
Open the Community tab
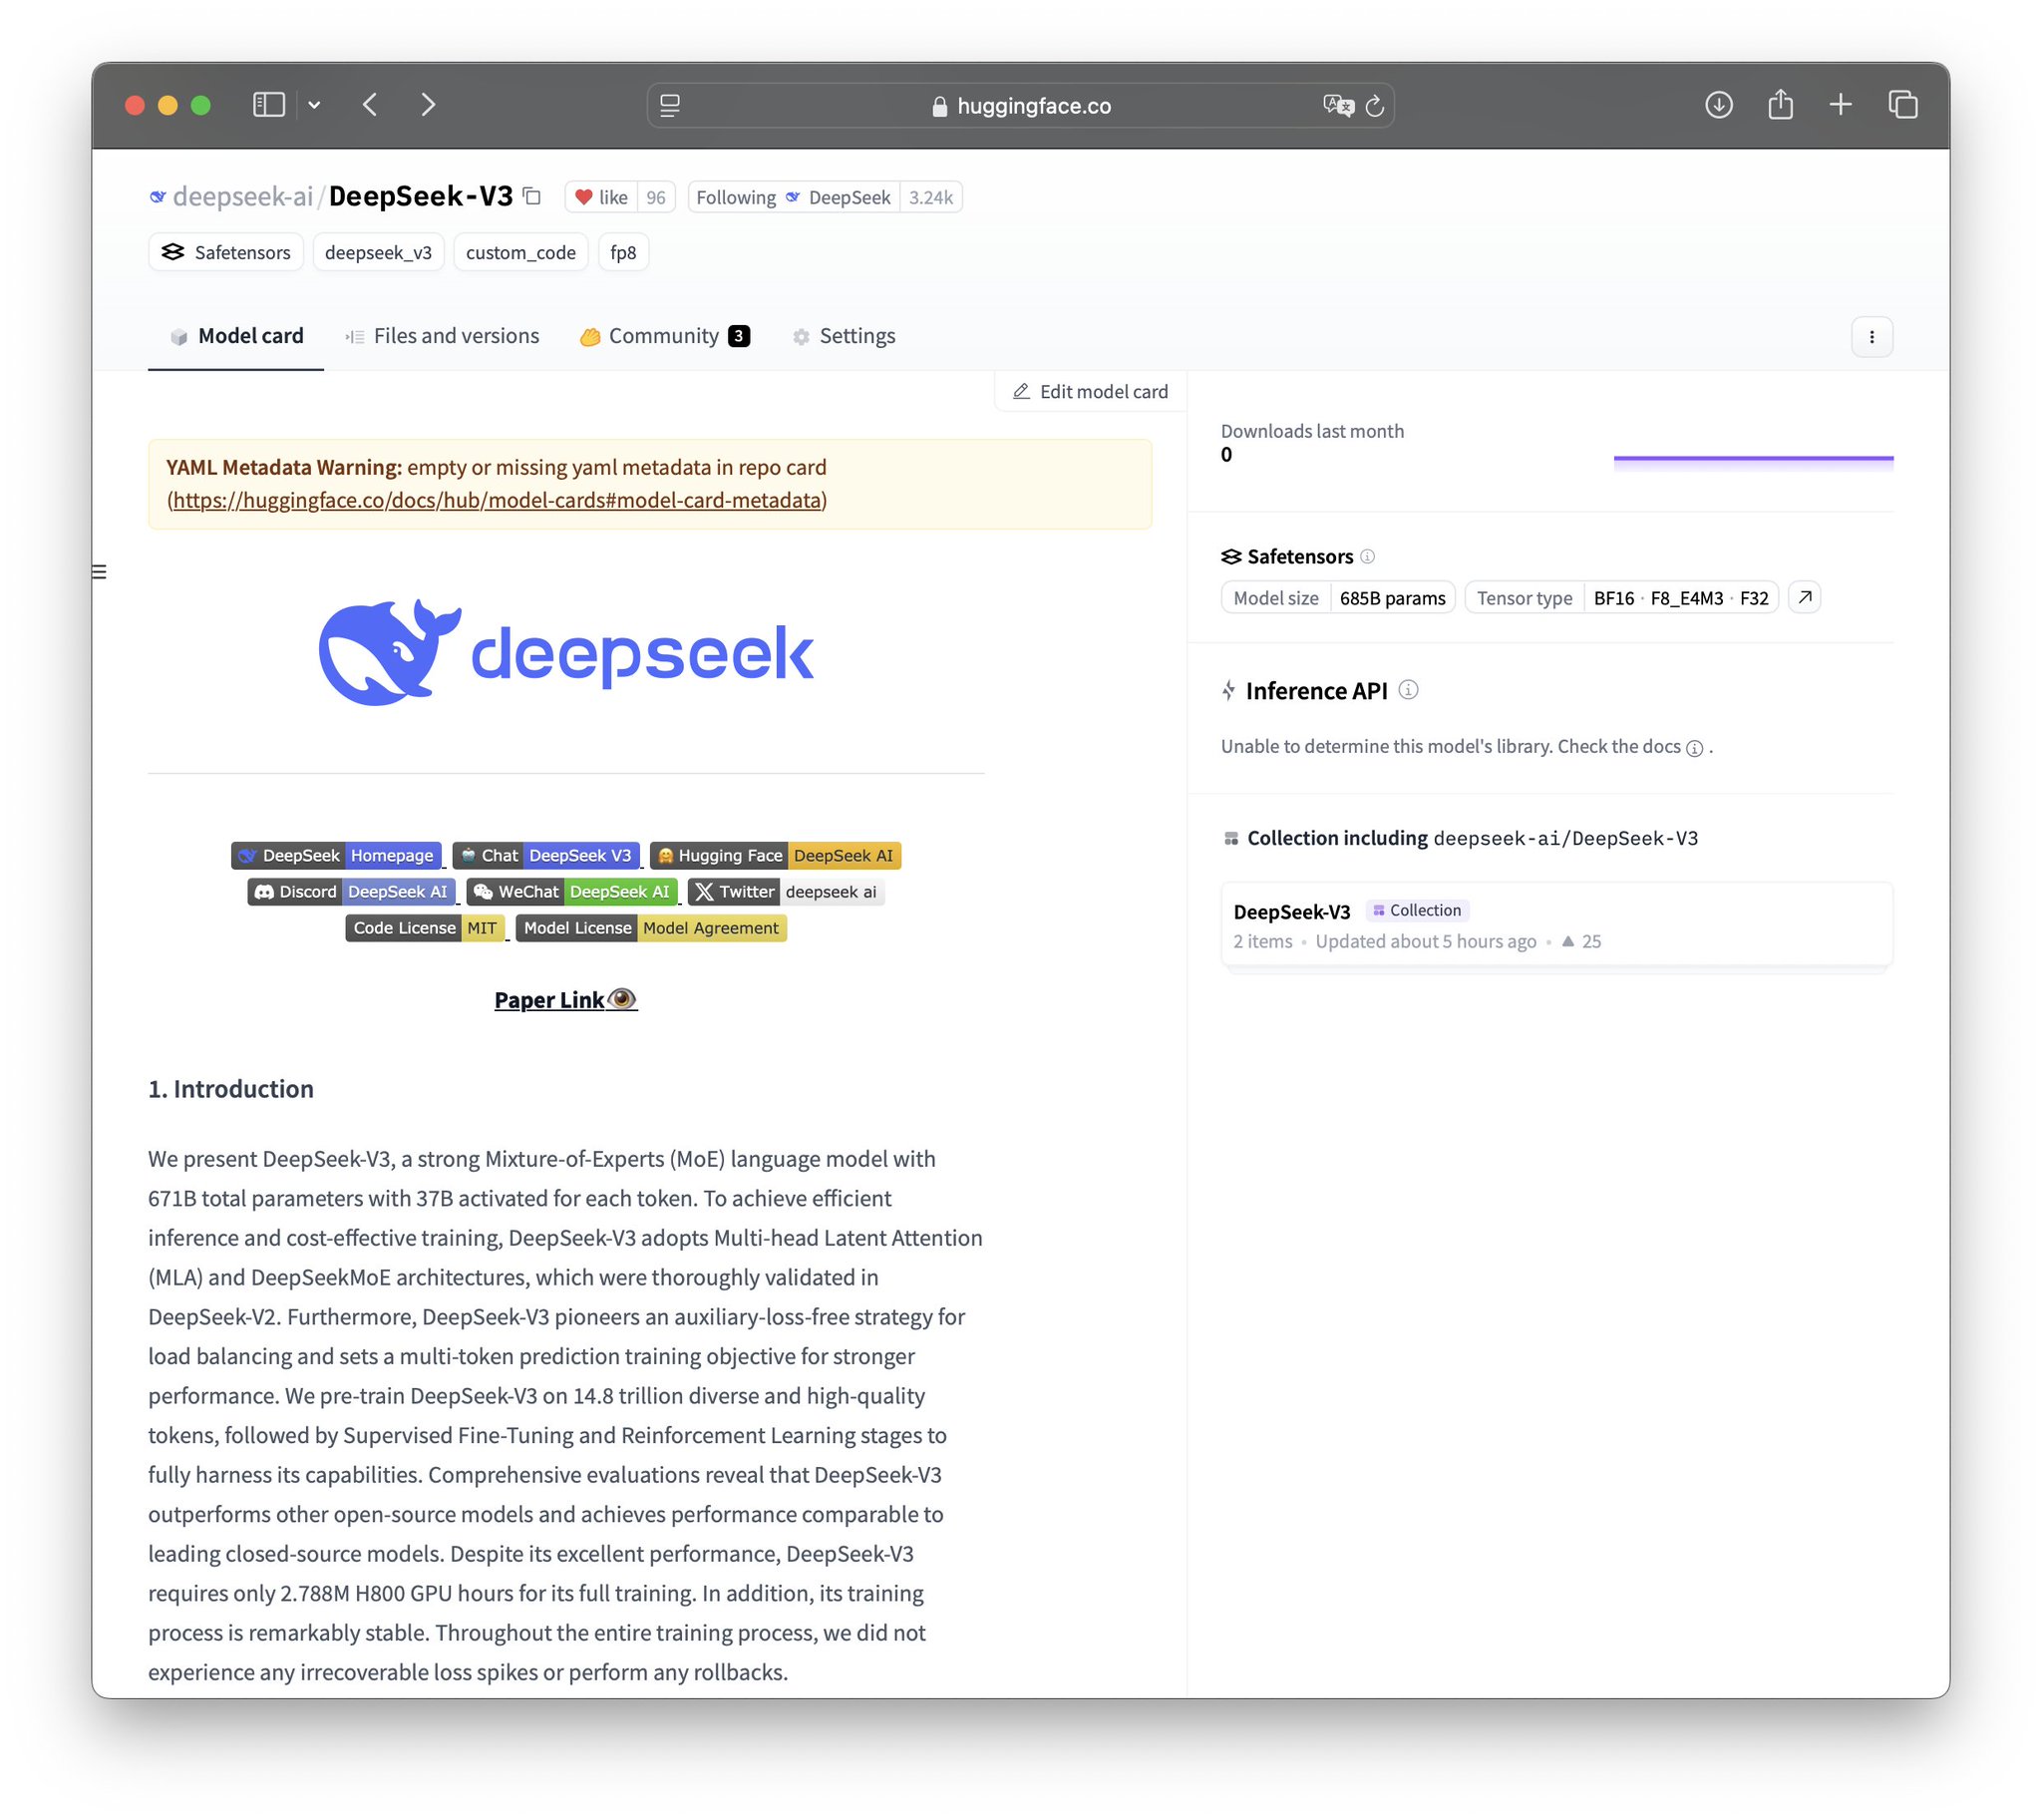(x=665, y=336)
